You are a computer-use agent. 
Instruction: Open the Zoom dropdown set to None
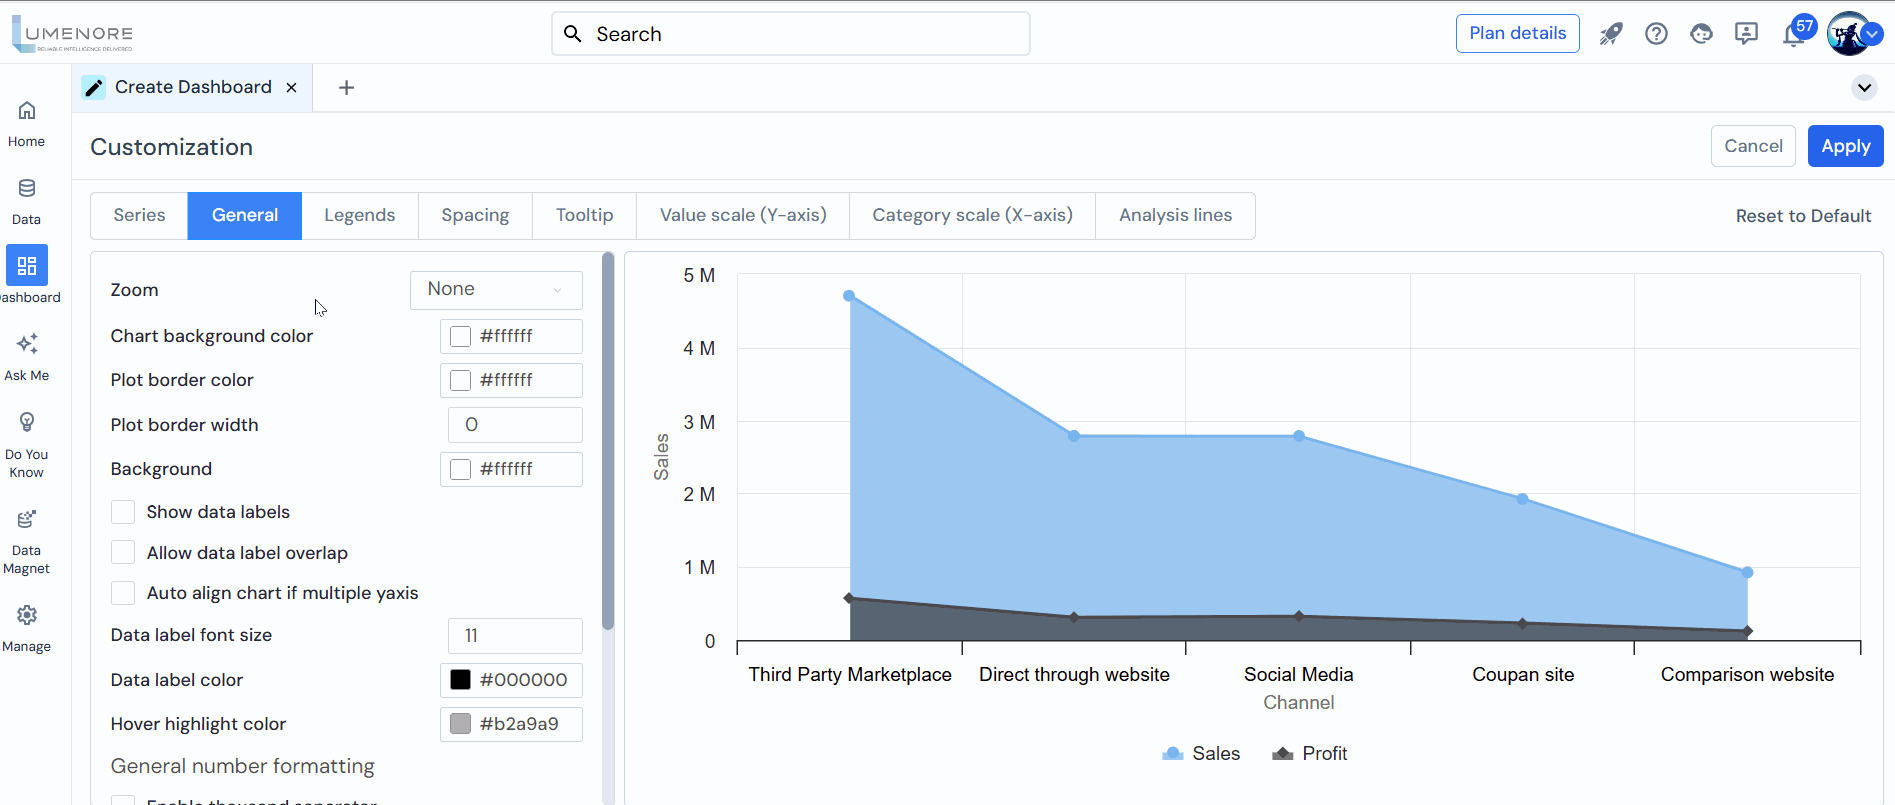(496, 290)
